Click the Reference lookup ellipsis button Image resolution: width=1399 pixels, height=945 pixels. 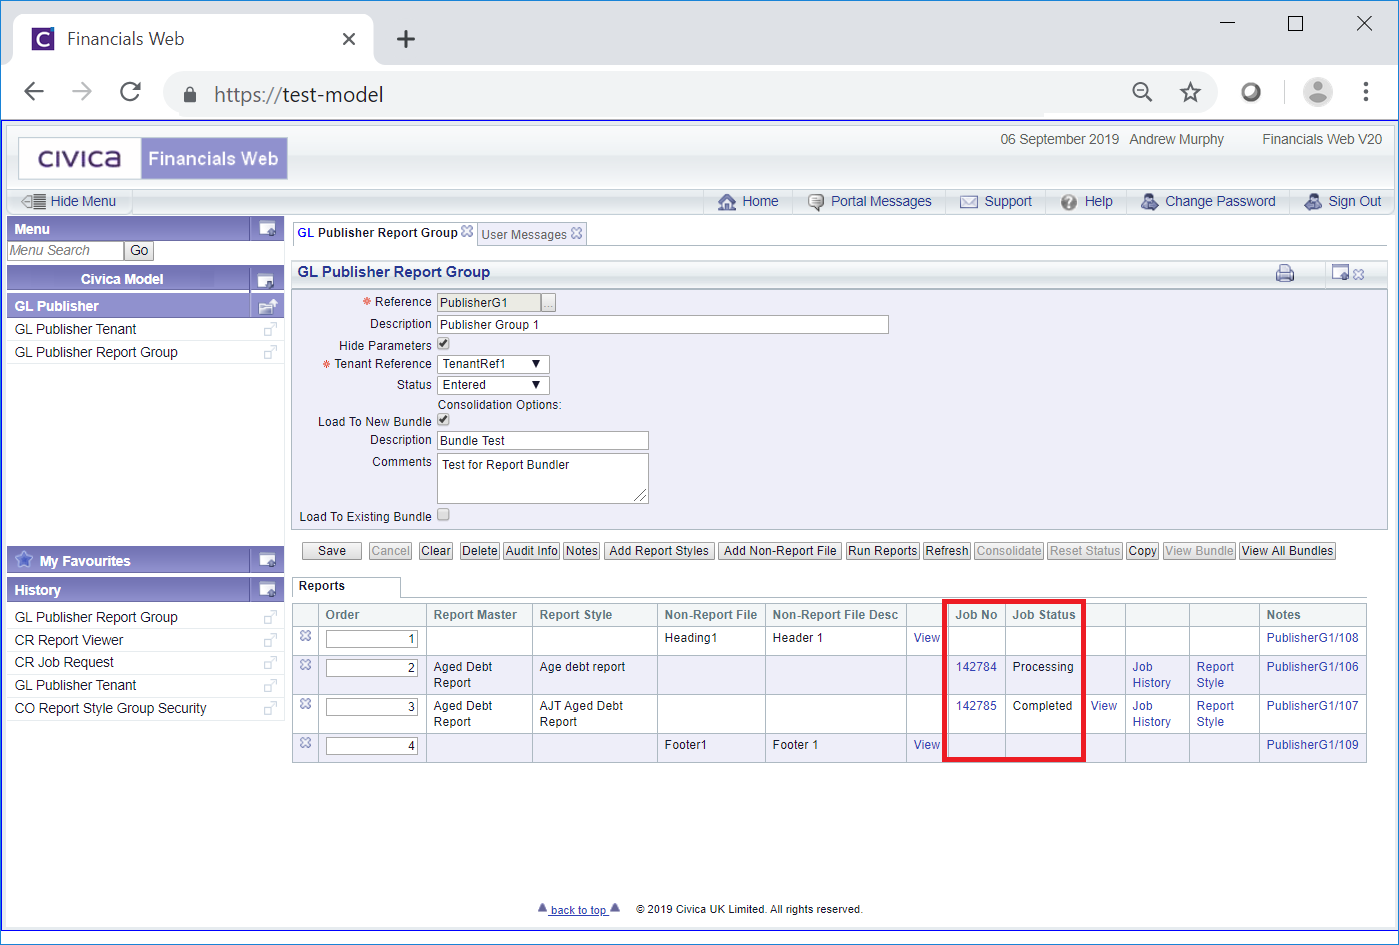[548, 303]
